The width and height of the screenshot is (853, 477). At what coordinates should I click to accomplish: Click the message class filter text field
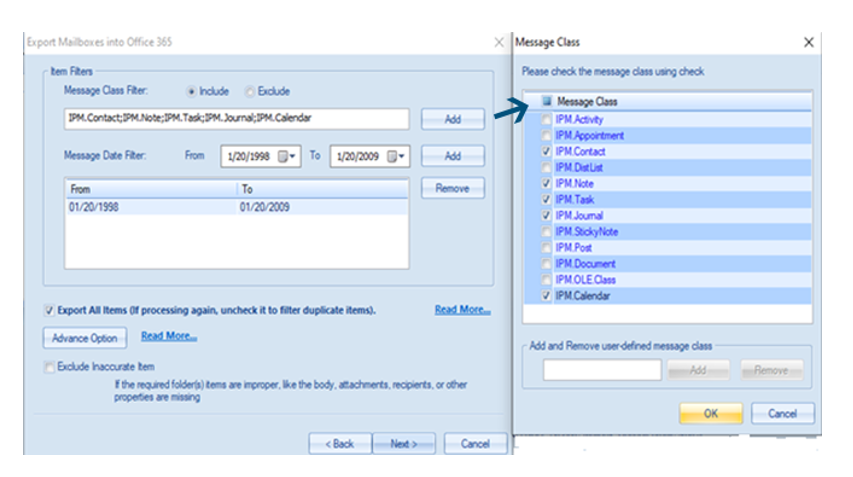coord(237,119)
